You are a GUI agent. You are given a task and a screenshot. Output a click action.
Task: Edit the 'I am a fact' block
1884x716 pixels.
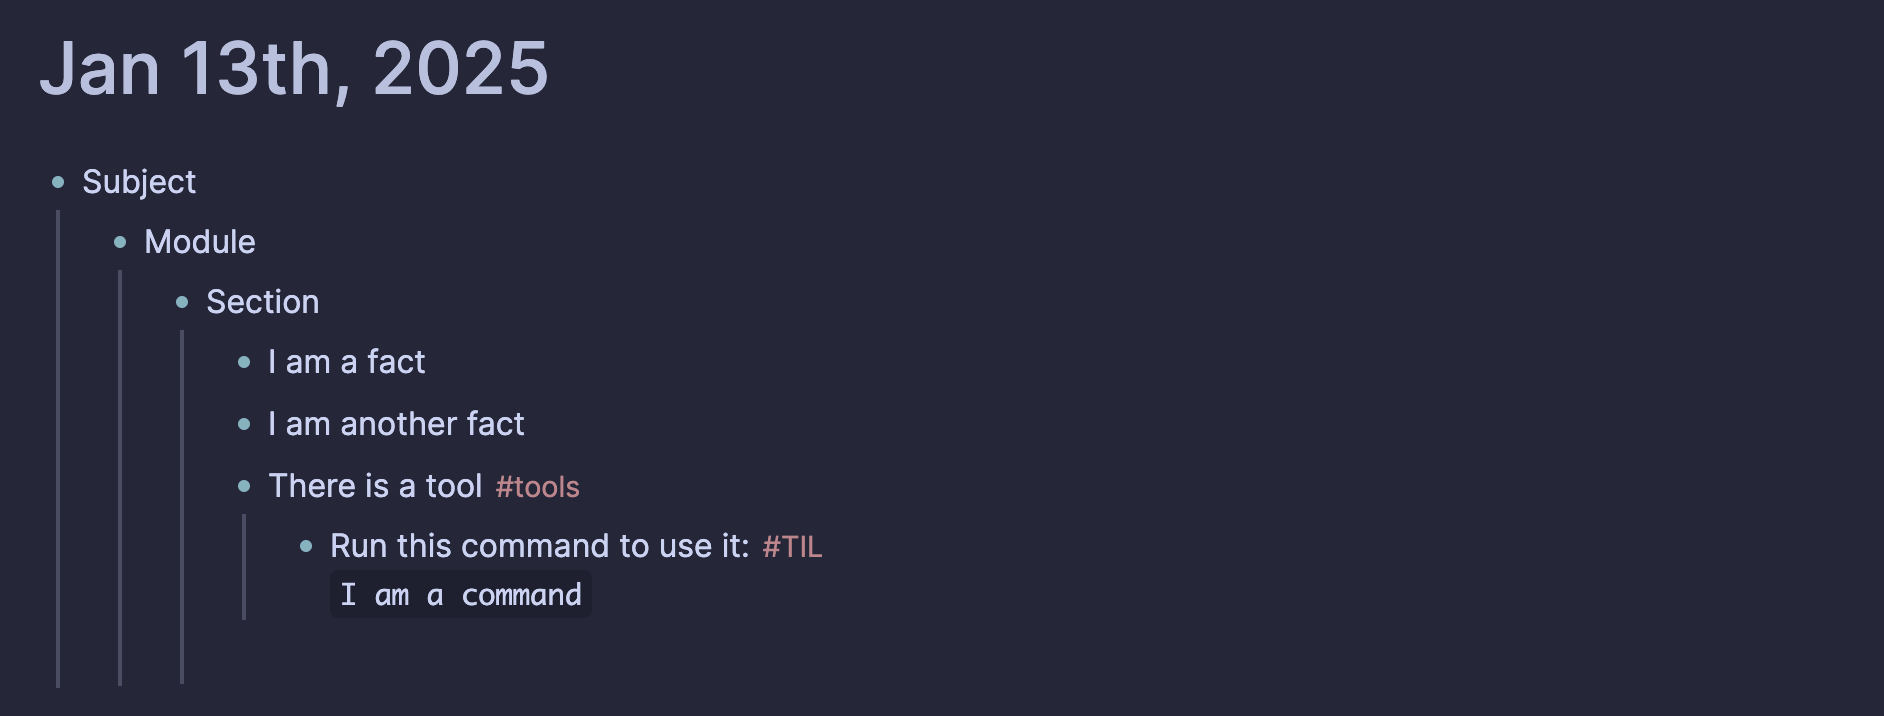(x=347, y=362)
